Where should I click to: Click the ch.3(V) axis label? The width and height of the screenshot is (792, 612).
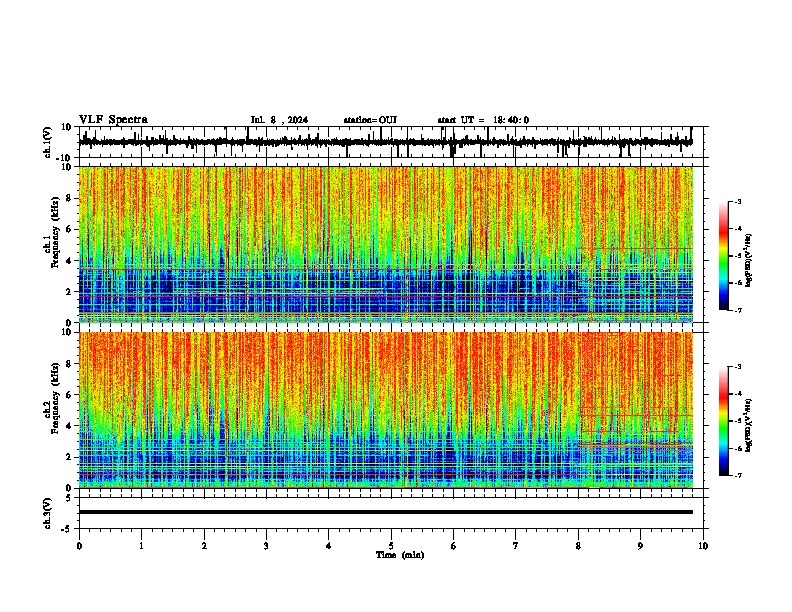tap(48, 514)
